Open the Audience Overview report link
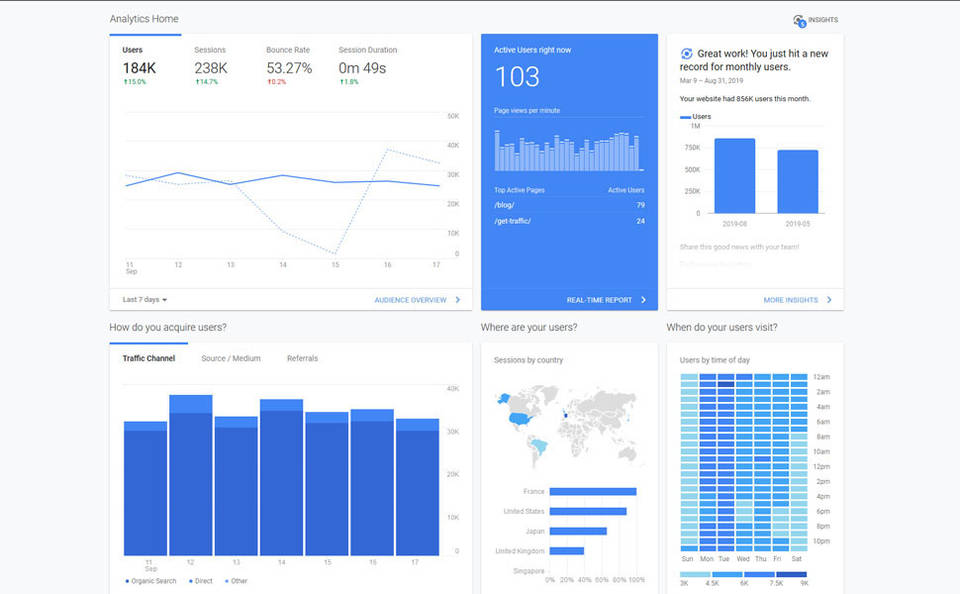This screenshot has height=594, width=960. [x=410, y=300]
